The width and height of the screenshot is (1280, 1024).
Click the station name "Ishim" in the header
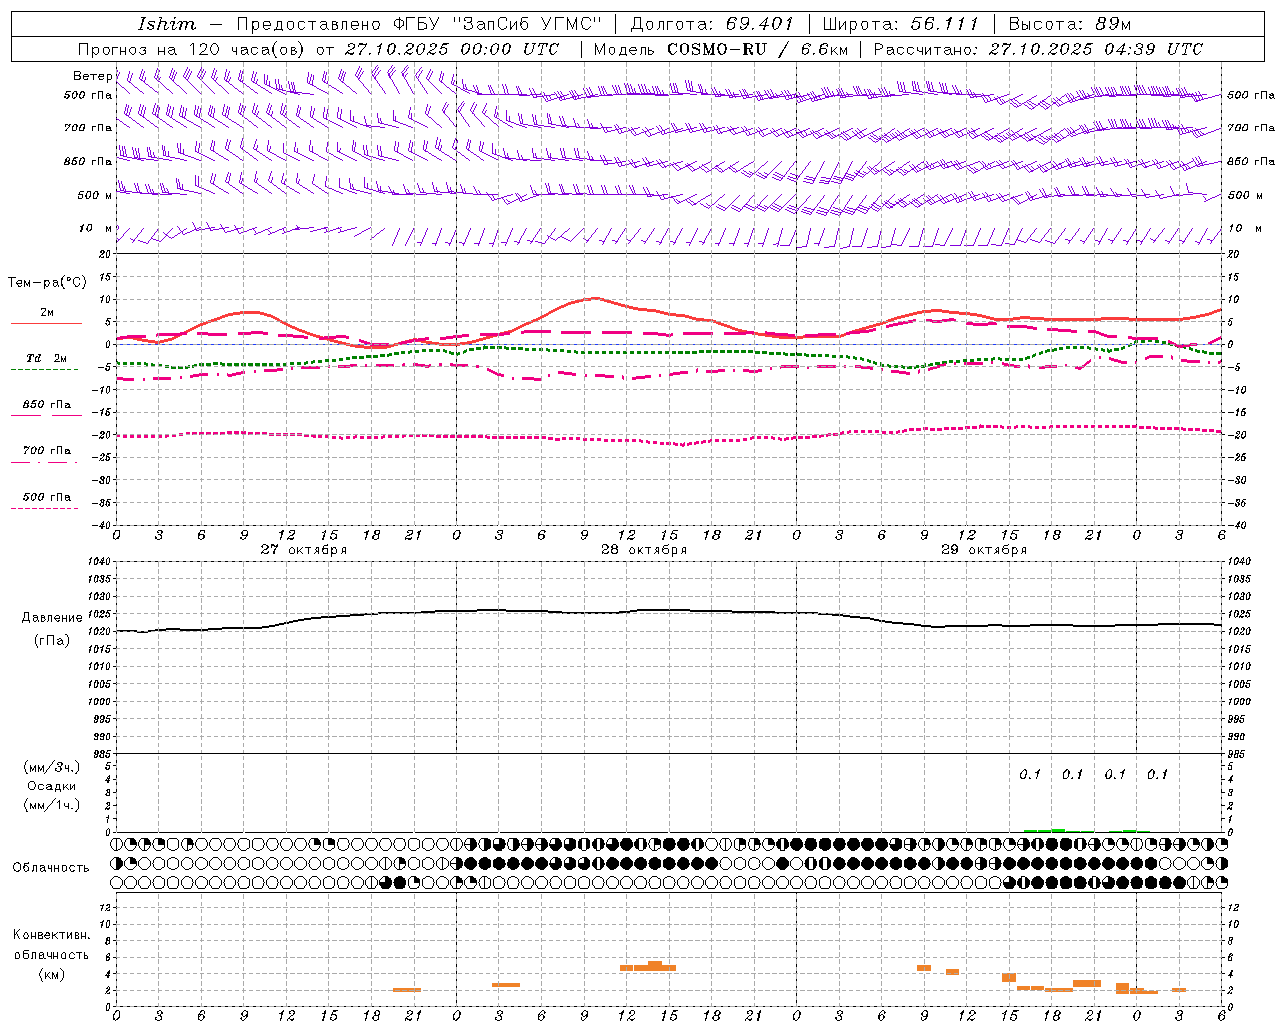click(167, 24)
